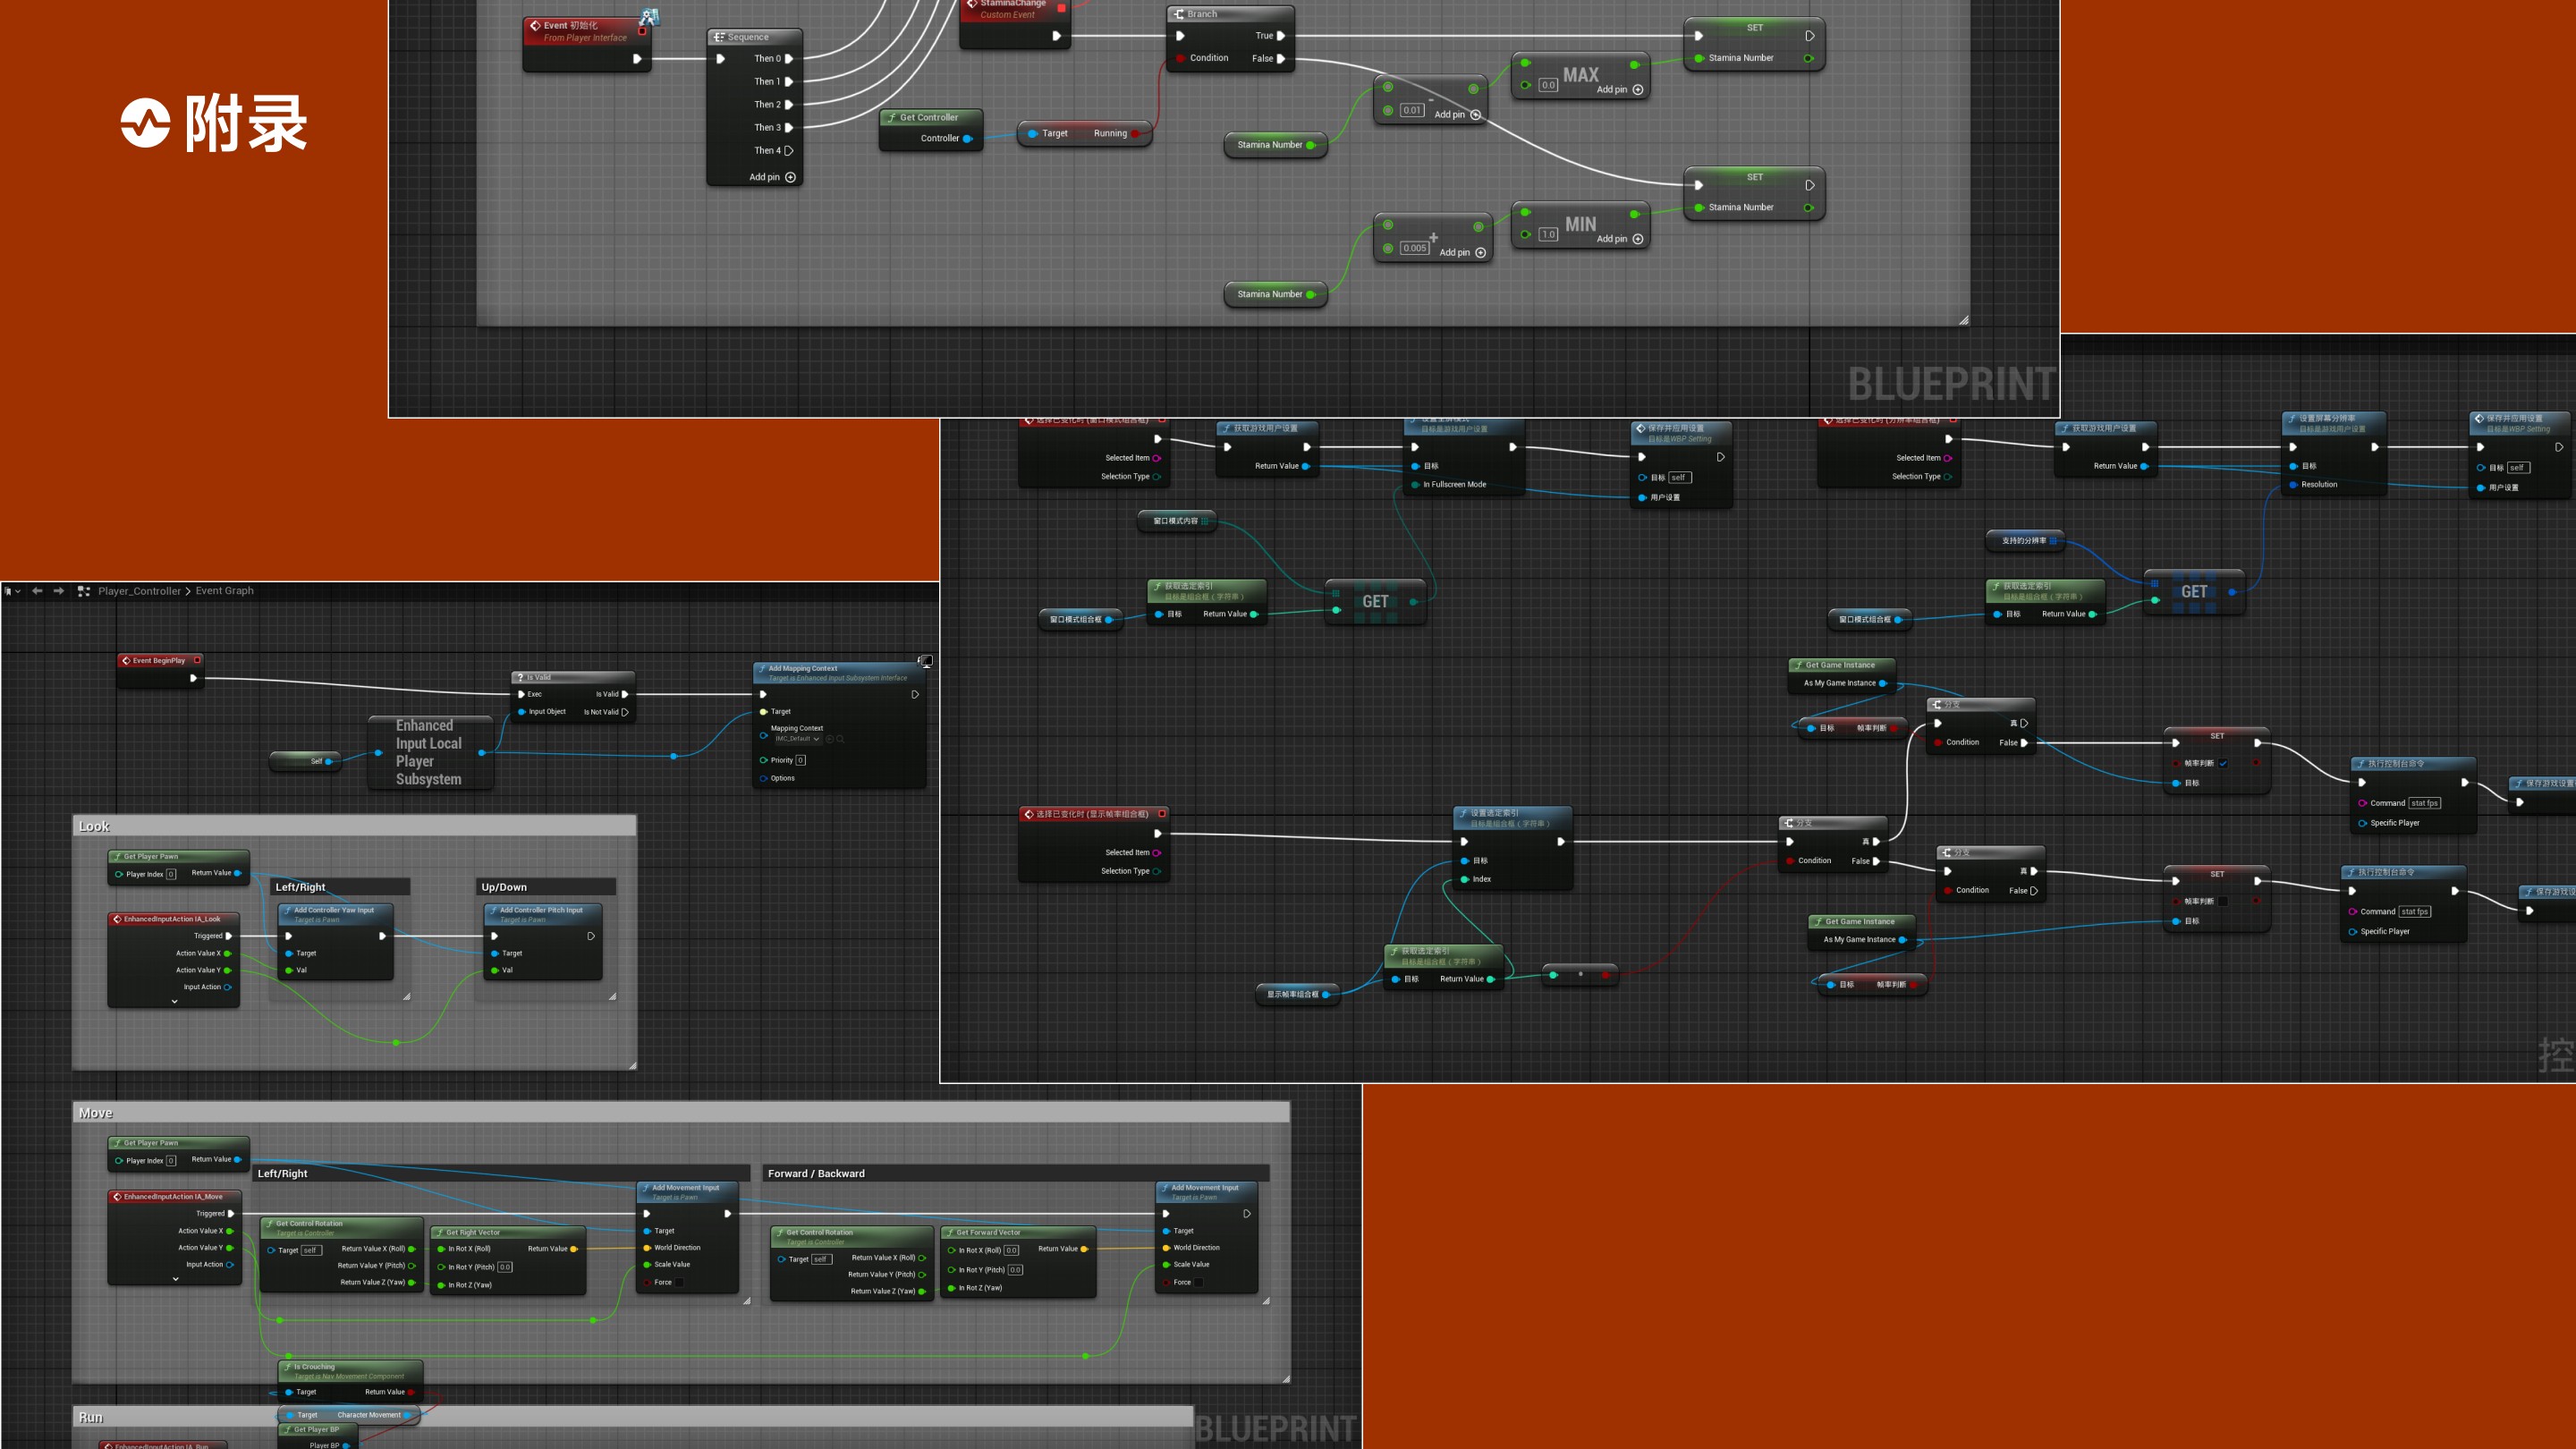Toggle the unchecked 帧率判断 checkbox on lower SET node
2576x1449 pixels.
click(2223, 901)
